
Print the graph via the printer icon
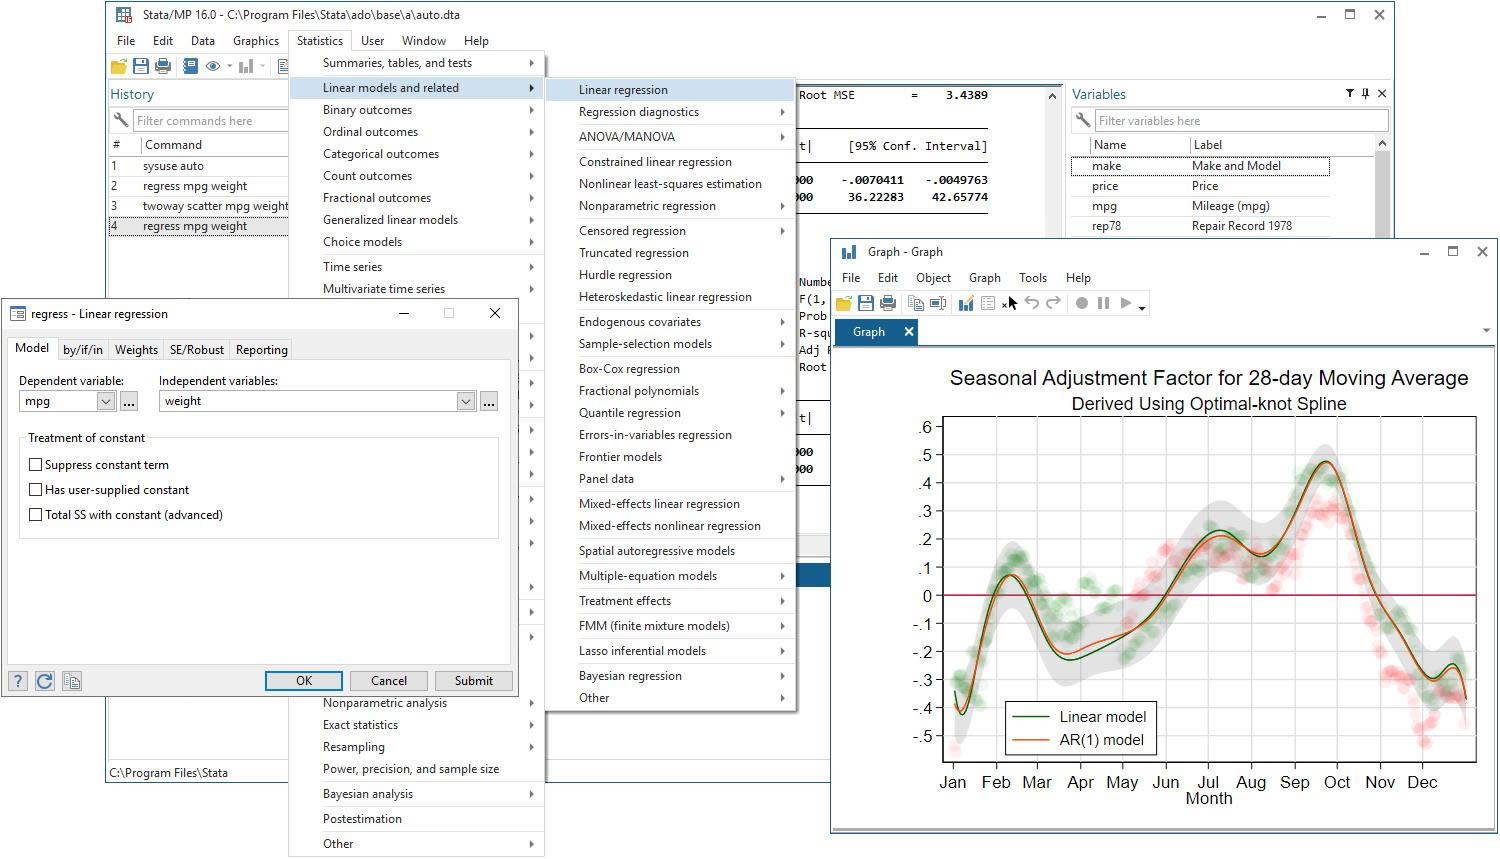pos(888,304)
